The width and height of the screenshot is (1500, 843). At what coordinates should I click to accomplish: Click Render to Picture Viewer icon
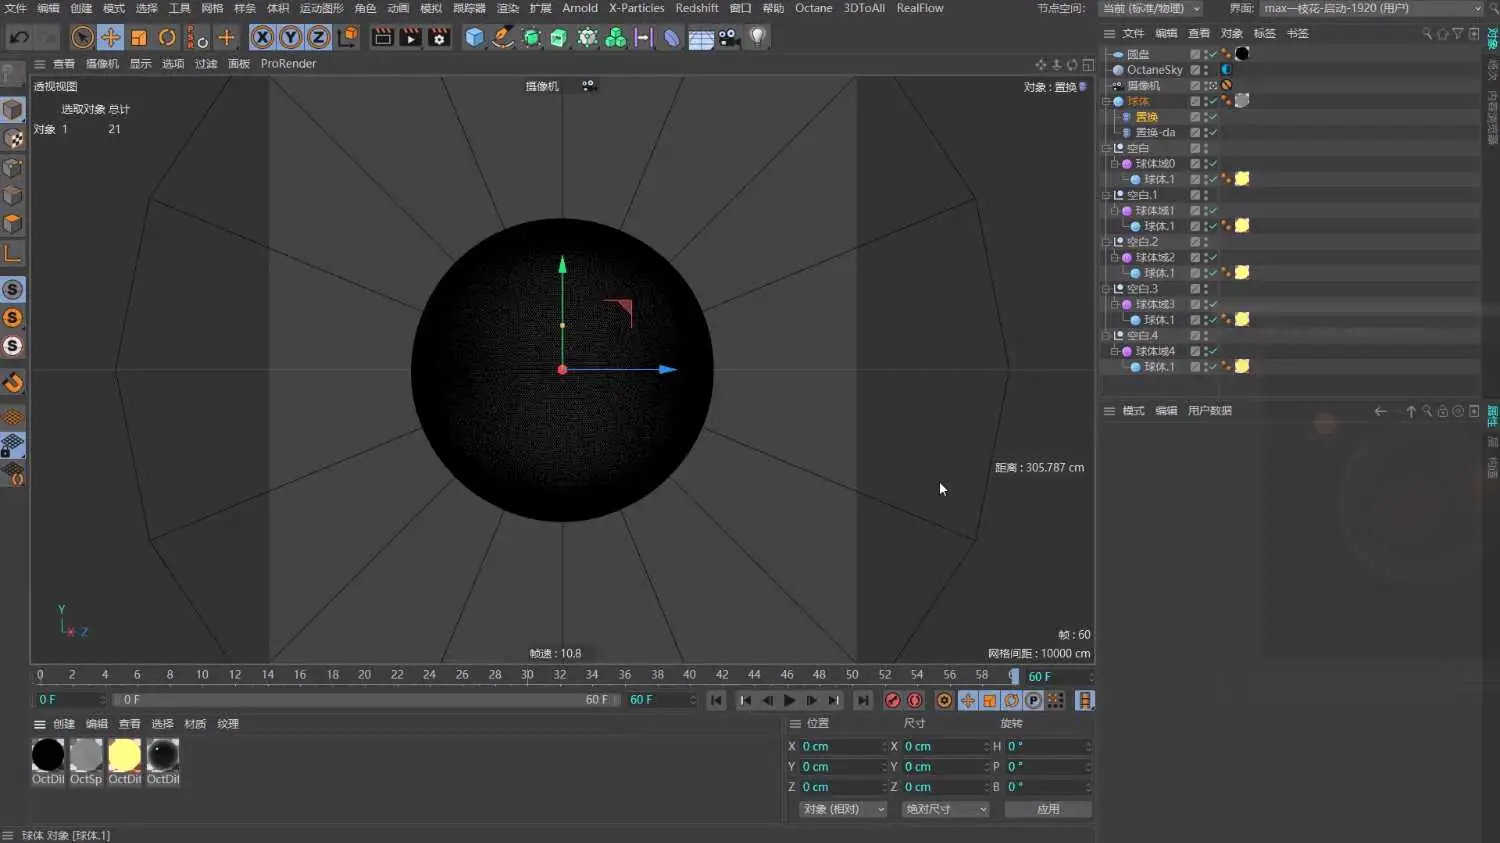pyautogui.click(x=410, y=38)
